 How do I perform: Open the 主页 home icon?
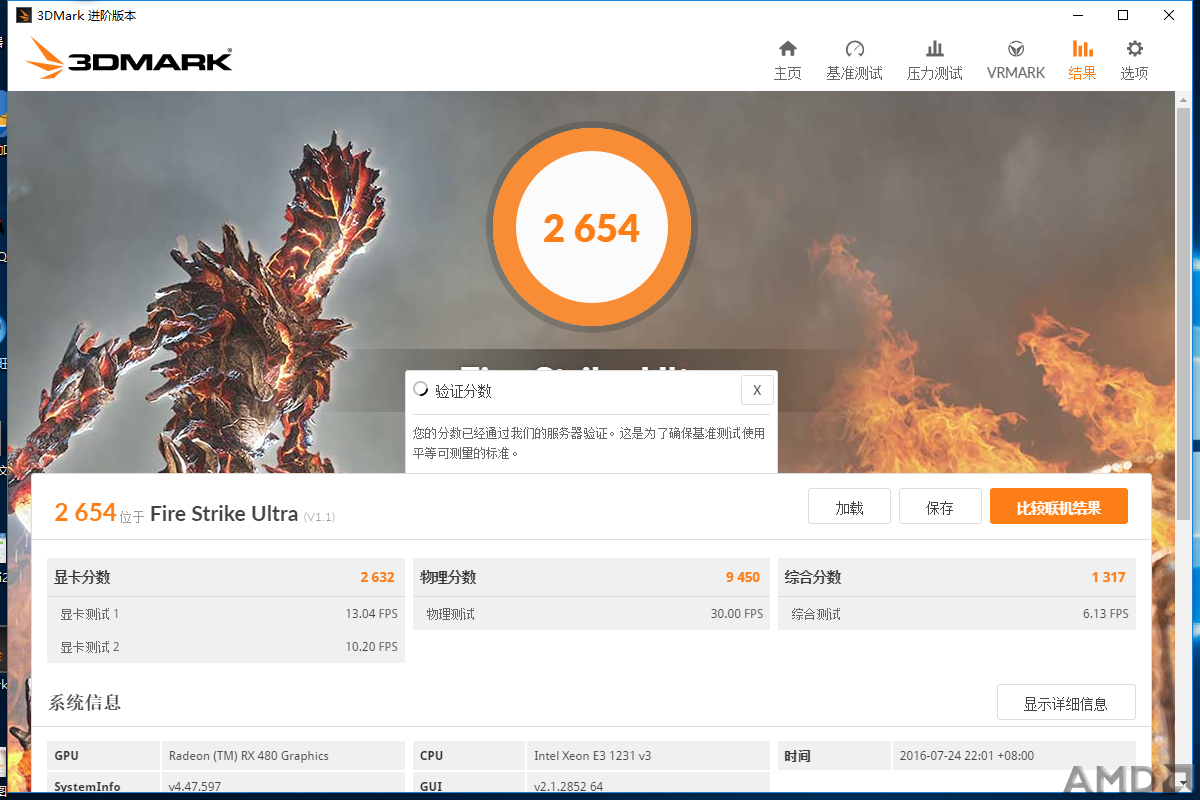tap(788, 49)
